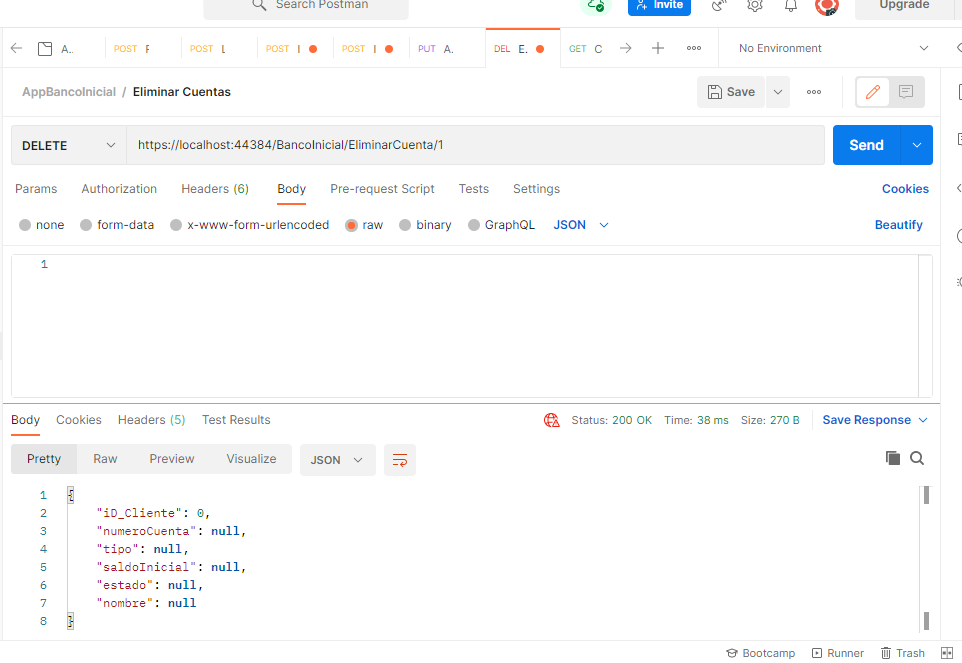The image size is (962, 663).
Task: Open the response JSON format dropdown
Action: point(337,460)
